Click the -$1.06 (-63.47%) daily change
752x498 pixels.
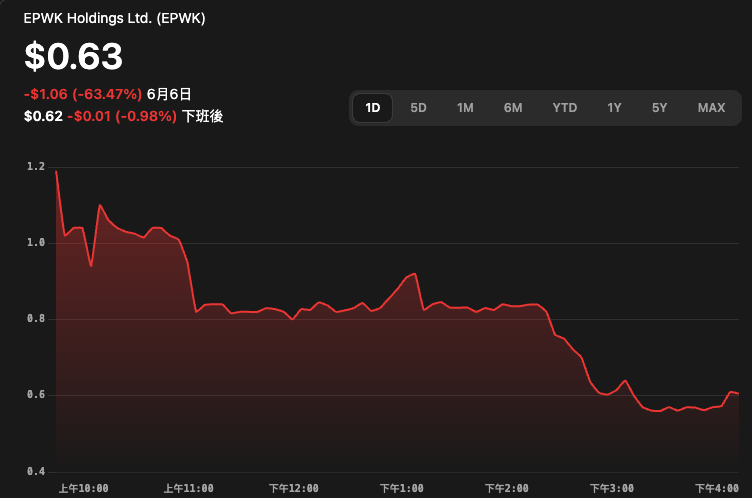tap(83, 94)
